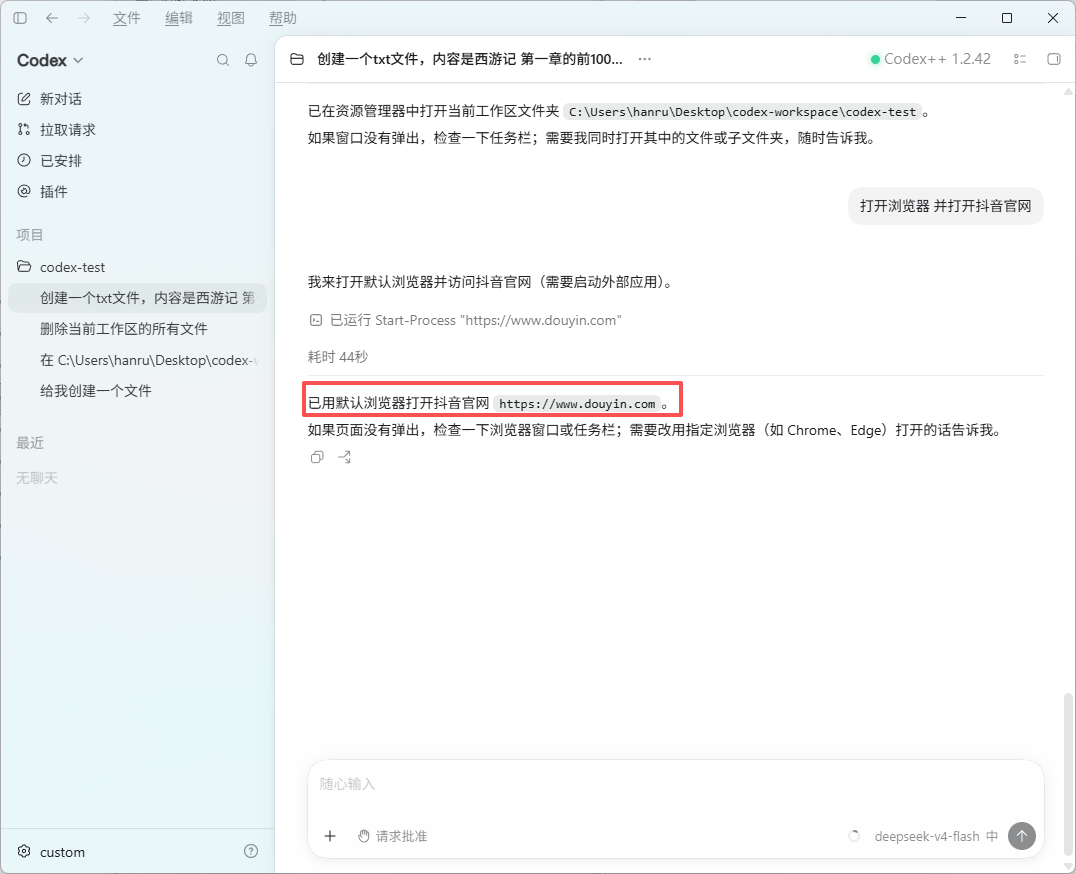Open the task list icon top right
The height and width of the screenshot is (874, 1076).
(x=1020, y=59)
